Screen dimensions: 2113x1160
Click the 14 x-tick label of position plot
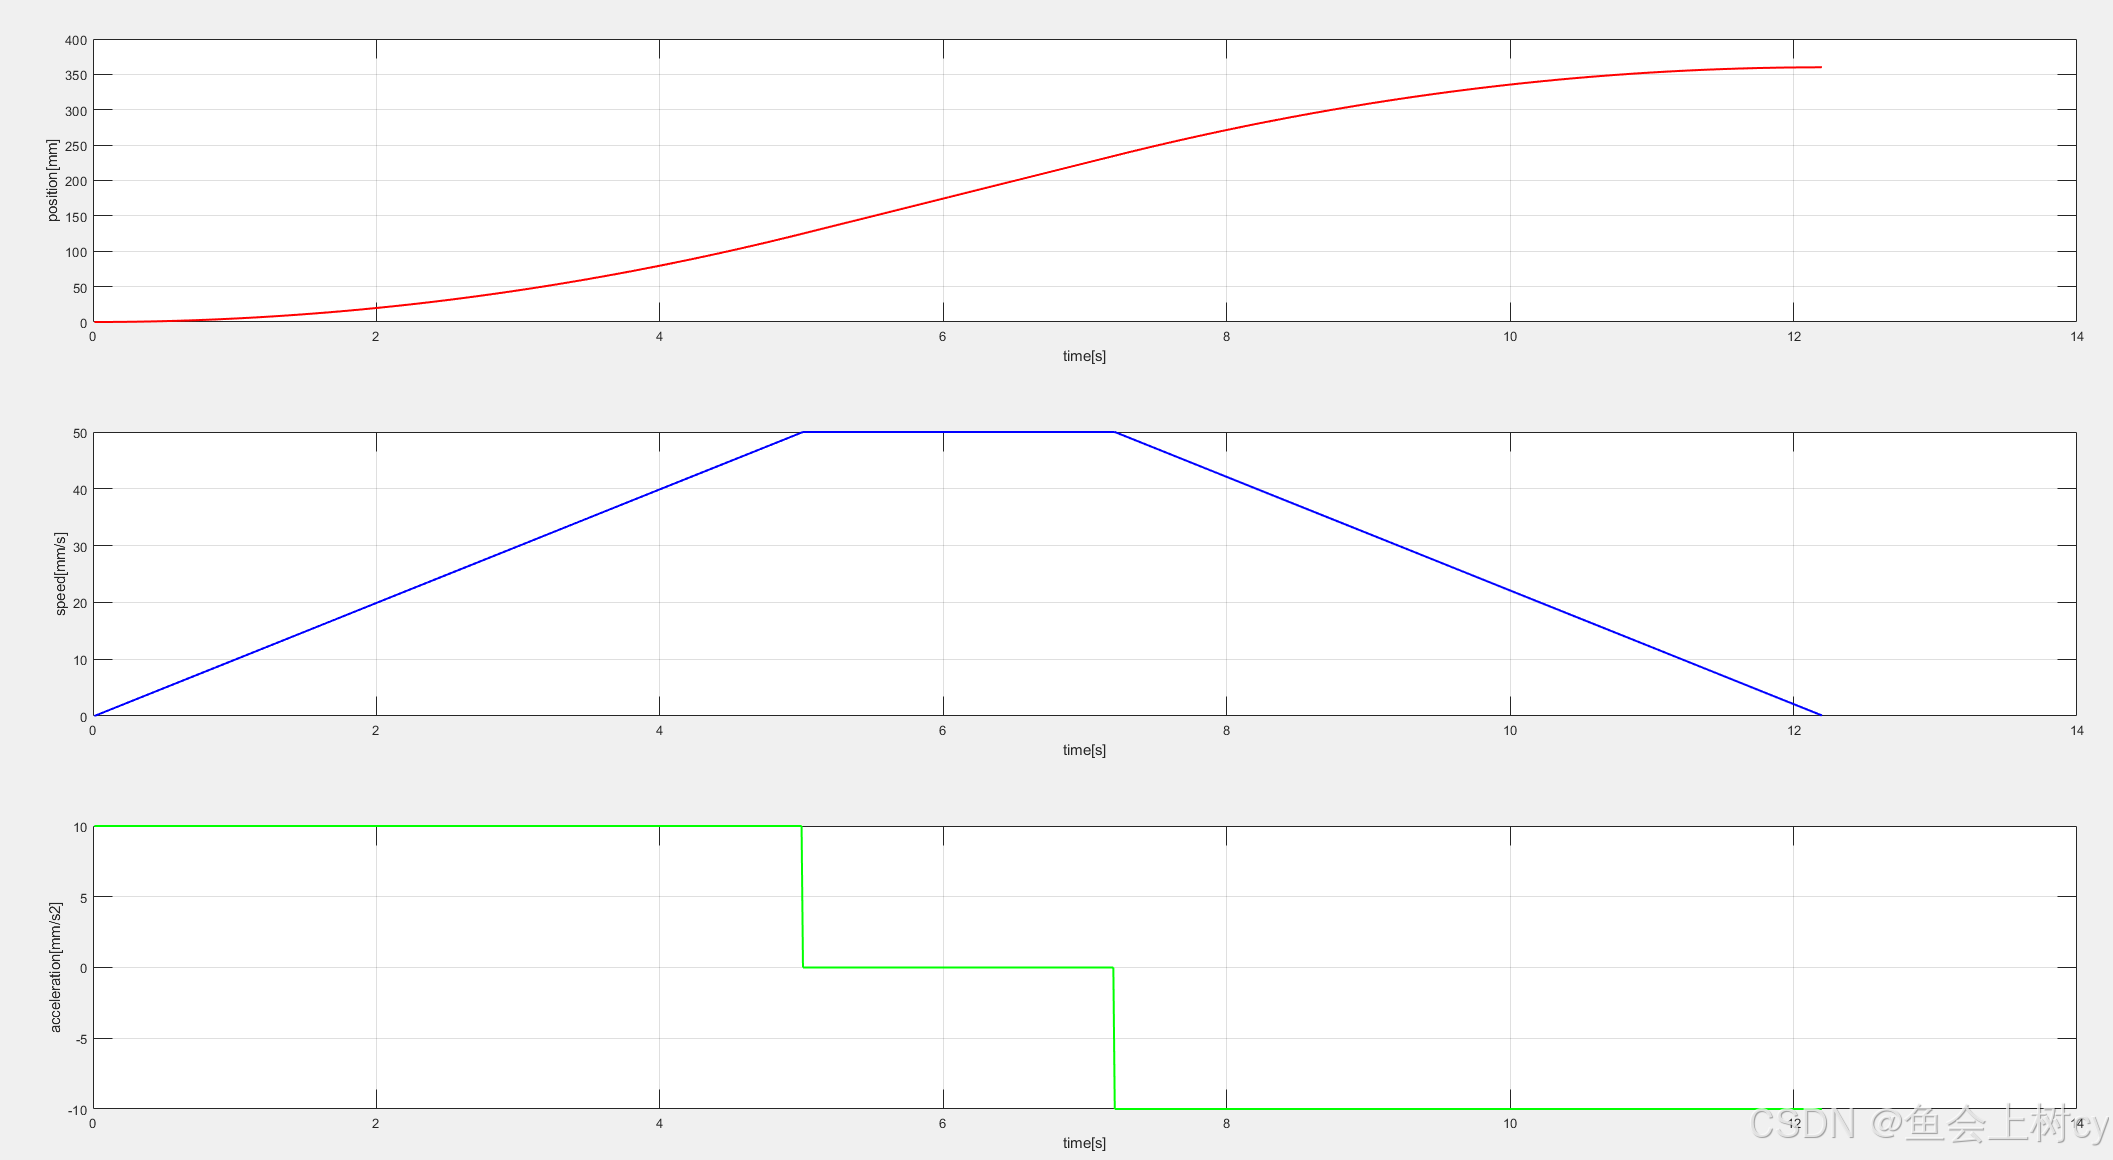tap(2077, 337)
